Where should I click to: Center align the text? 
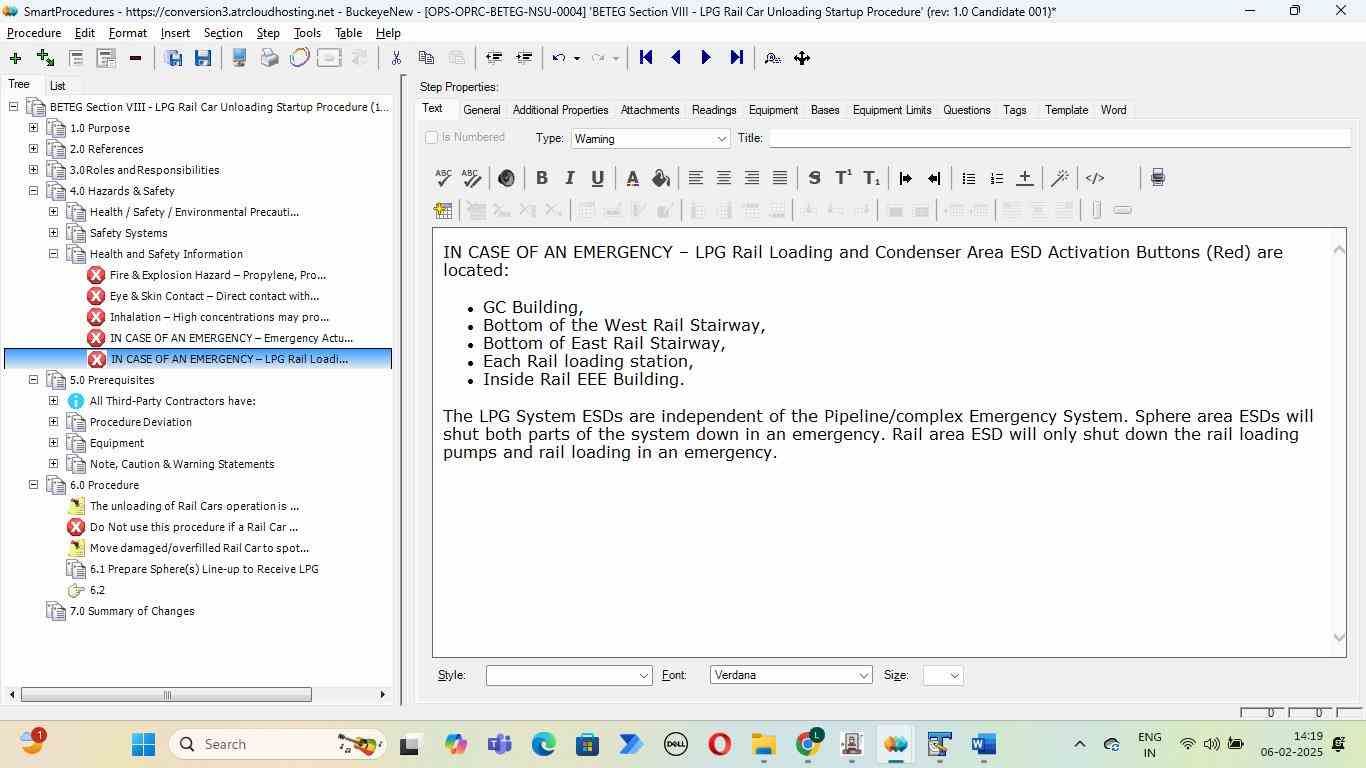723,178
